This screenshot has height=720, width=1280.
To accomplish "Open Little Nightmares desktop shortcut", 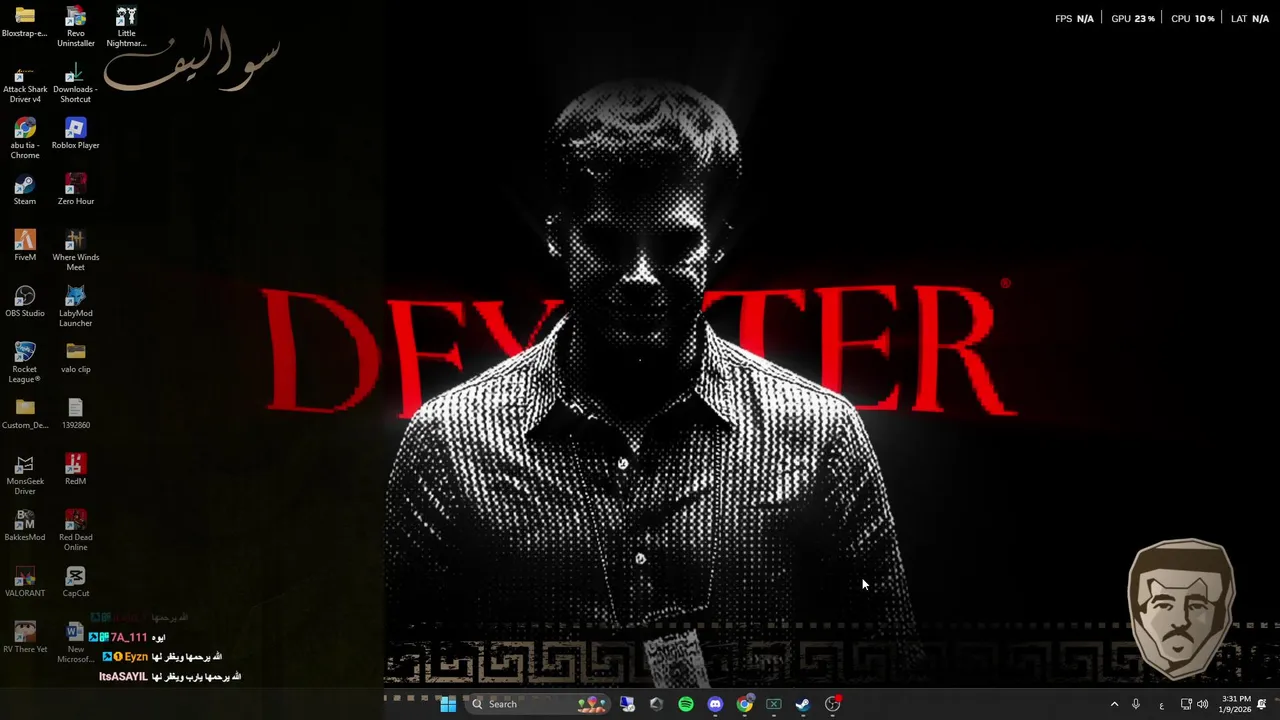I will pos(126,27).
